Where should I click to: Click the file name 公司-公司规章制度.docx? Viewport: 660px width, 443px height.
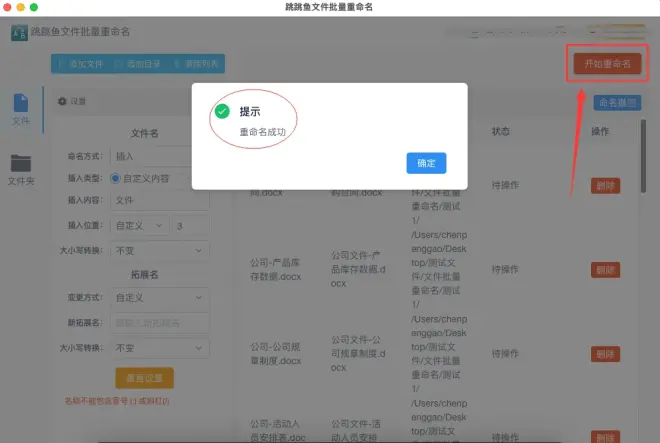(276, 354)
